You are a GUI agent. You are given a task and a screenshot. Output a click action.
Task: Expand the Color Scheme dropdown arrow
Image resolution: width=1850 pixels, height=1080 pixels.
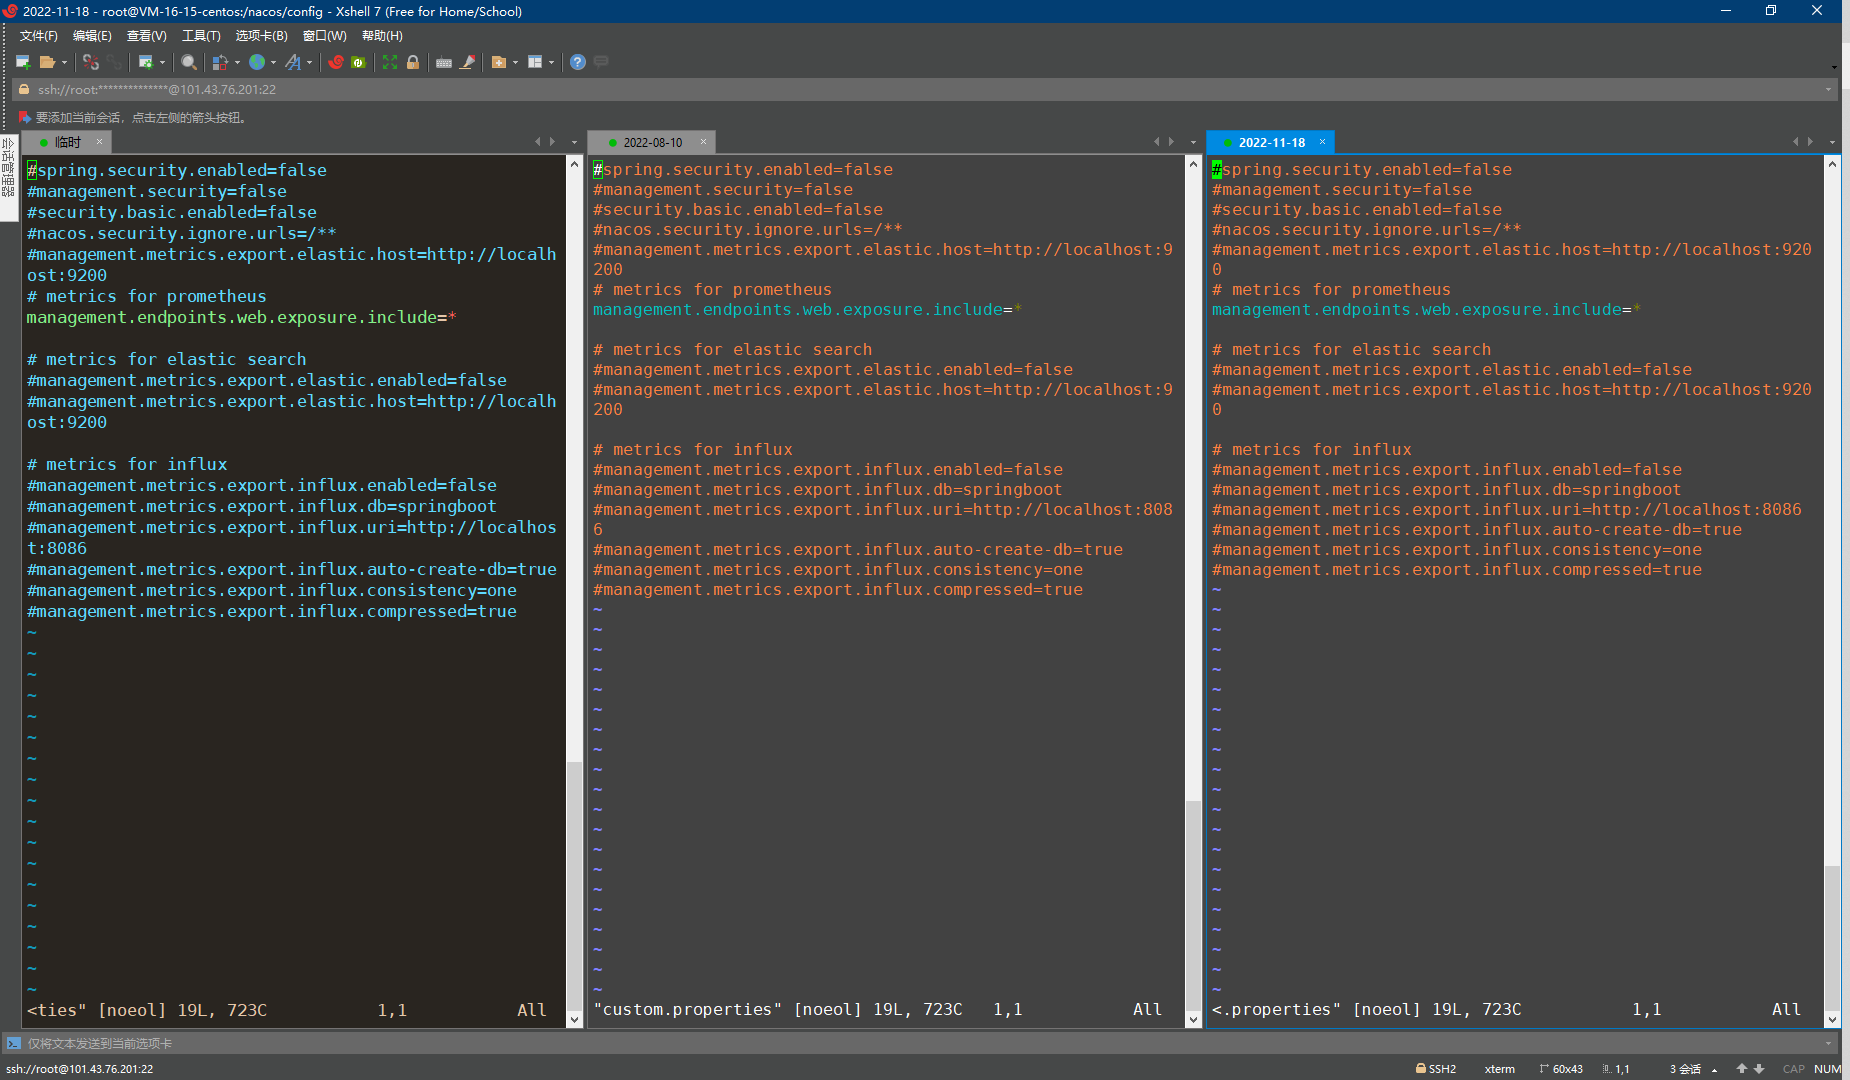tap(237, 62)
